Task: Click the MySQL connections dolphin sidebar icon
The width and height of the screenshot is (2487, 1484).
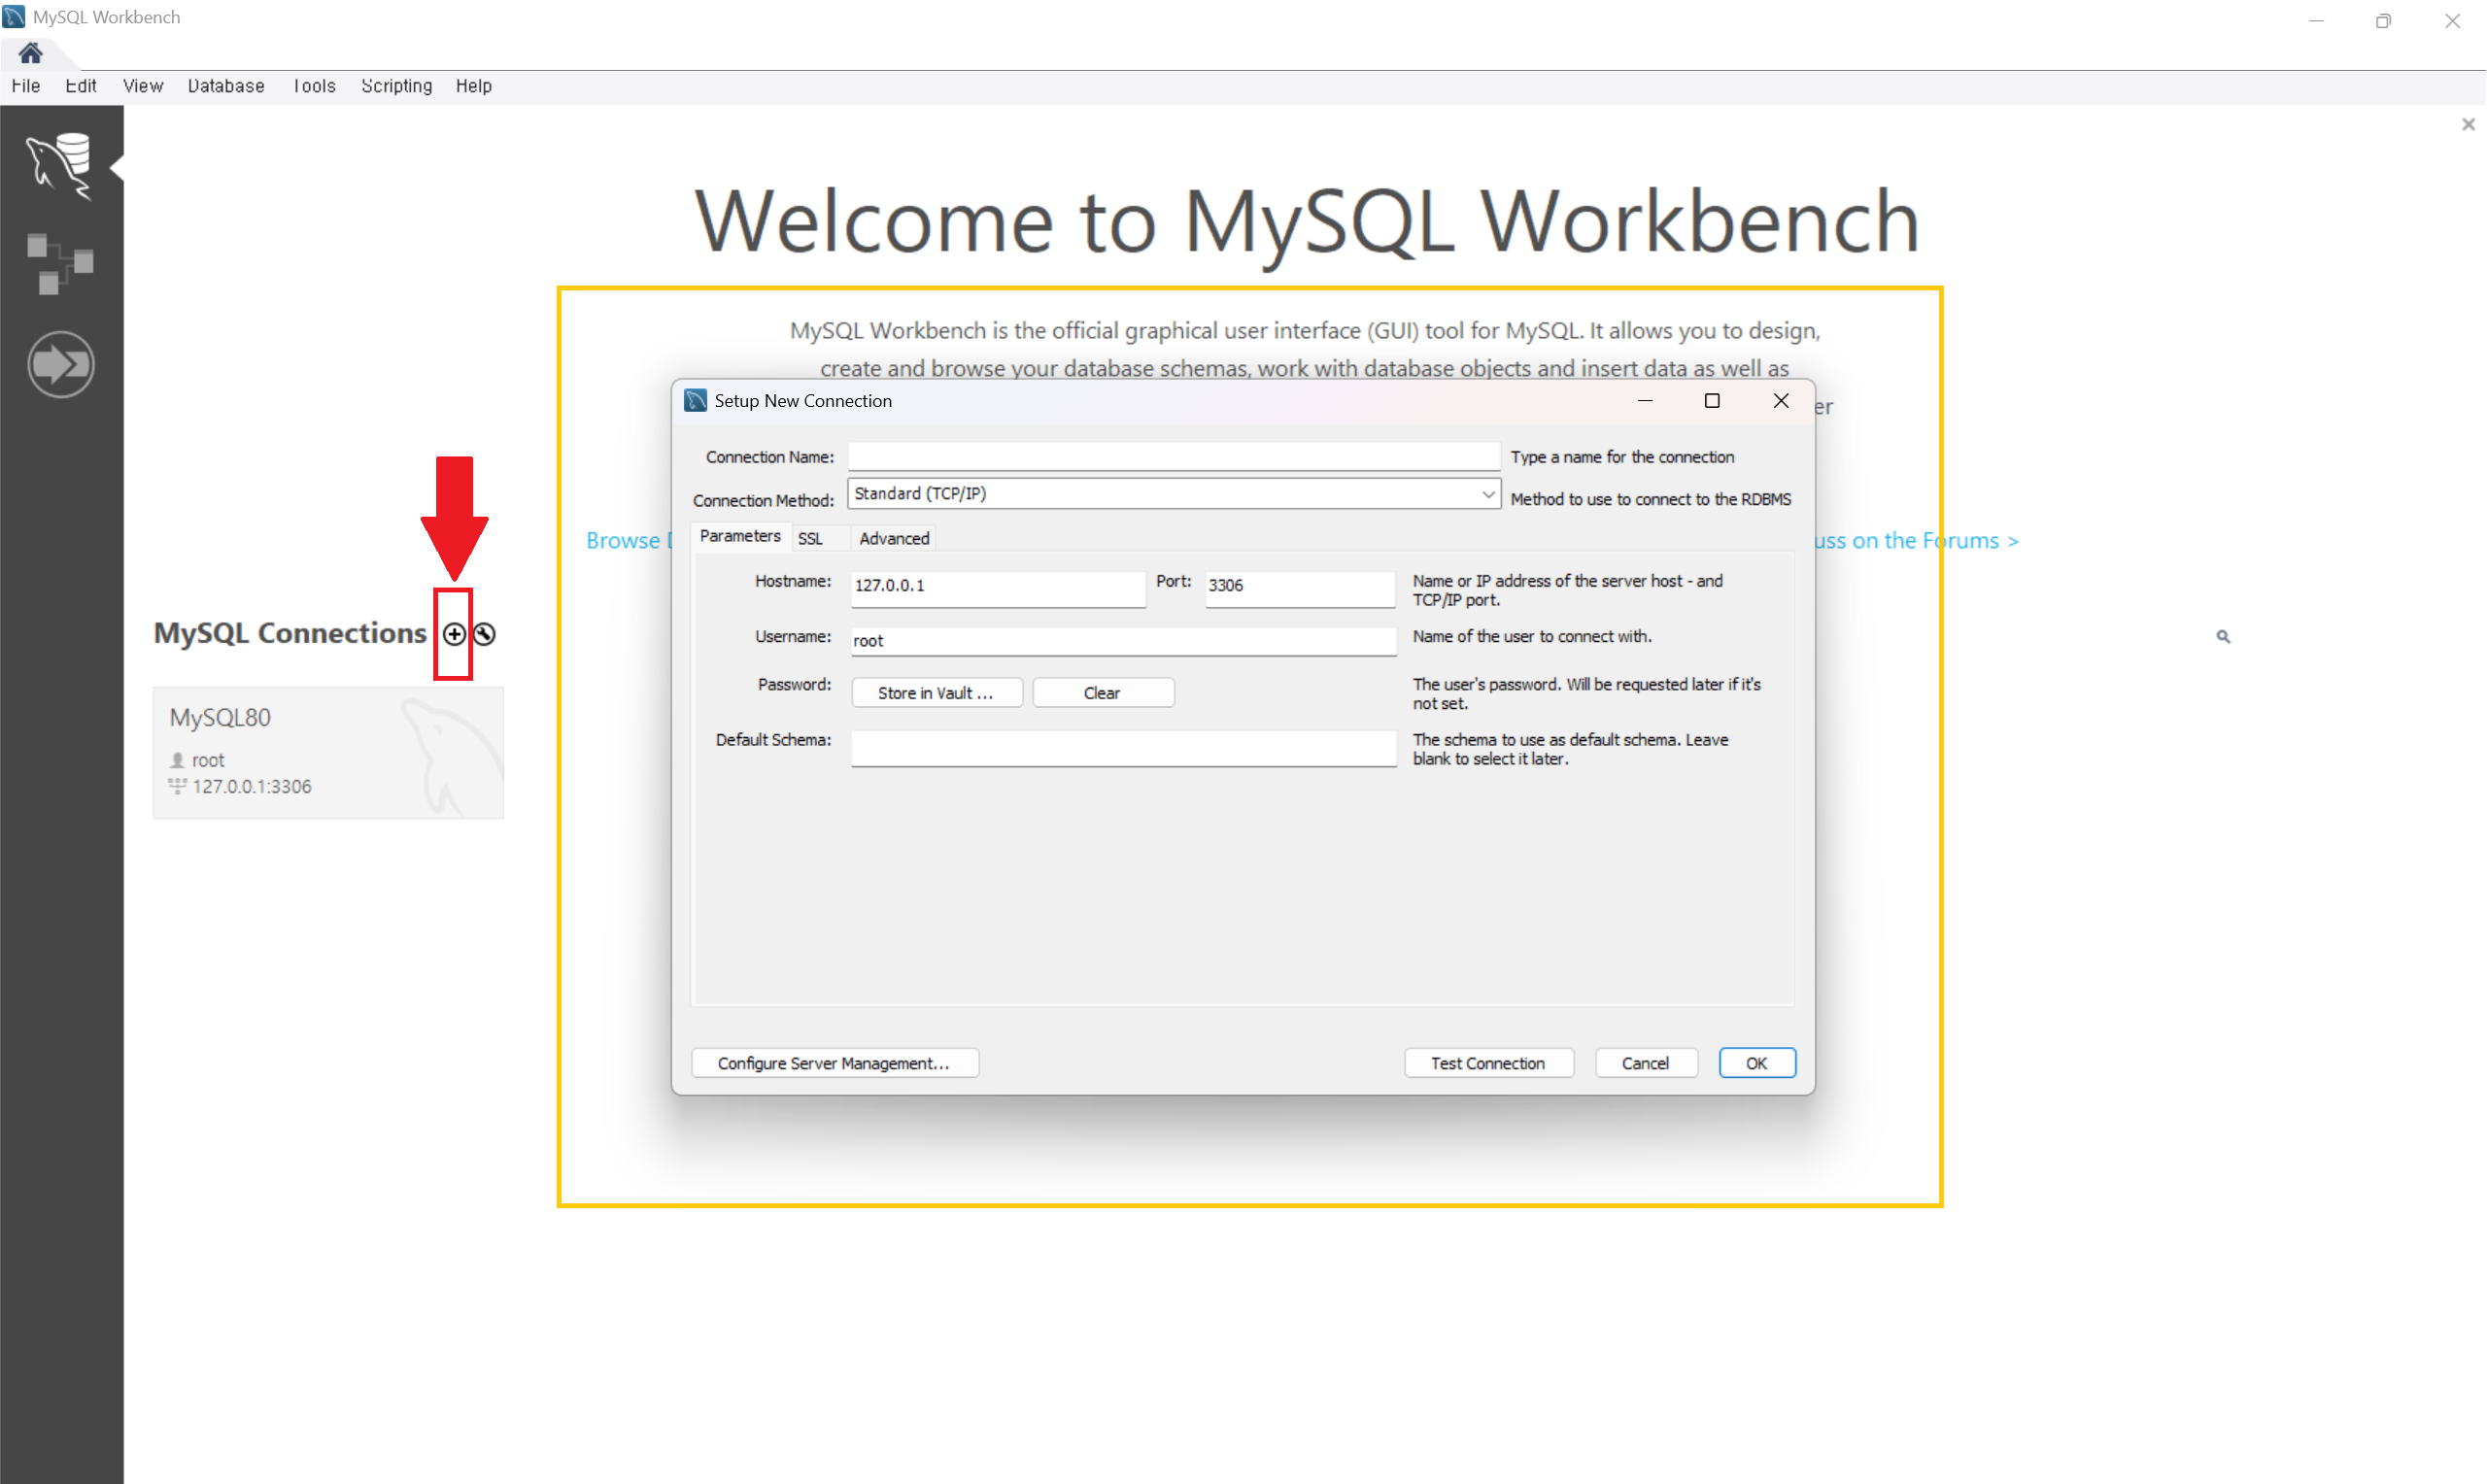Action: pos(60,165)
